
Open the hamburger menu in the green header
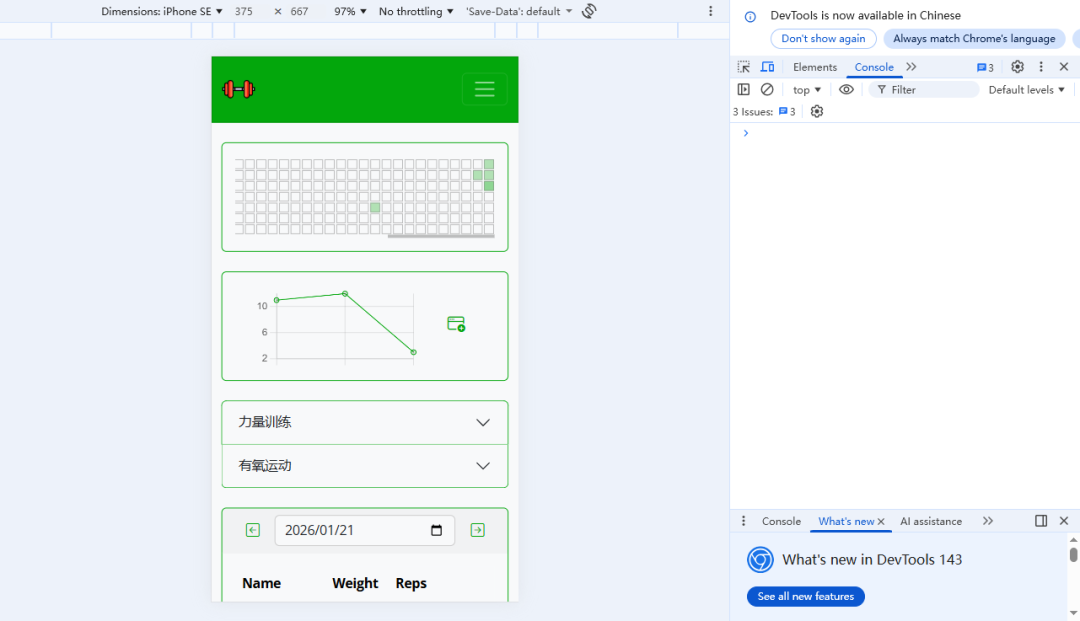[485, 89]
